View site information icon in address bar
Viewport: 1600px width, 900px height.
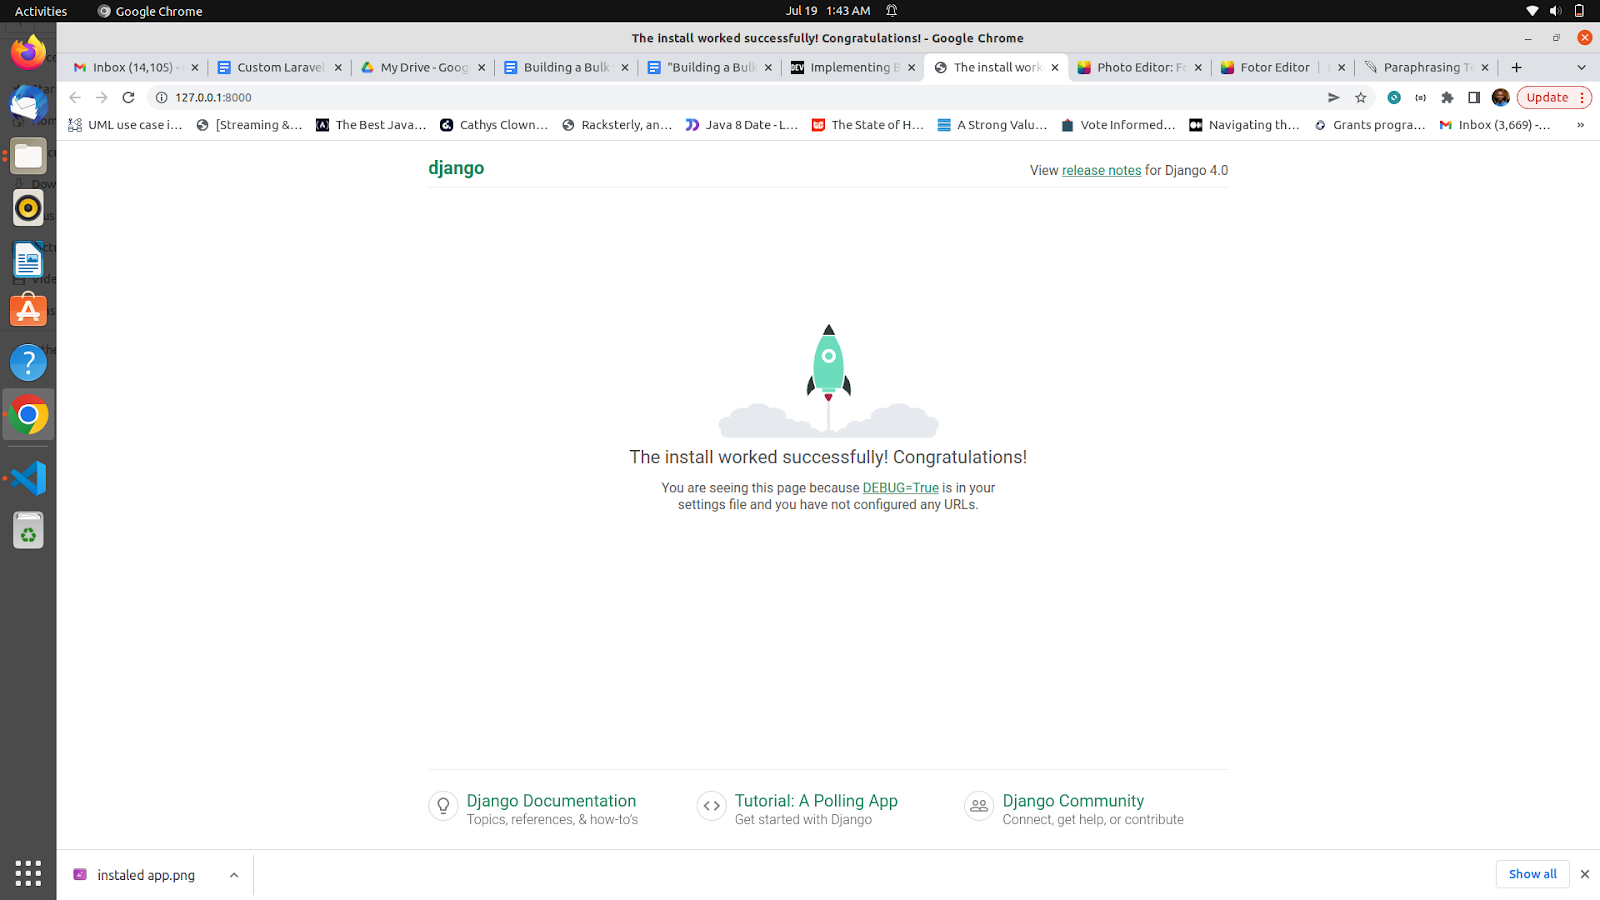click(161, 97)
